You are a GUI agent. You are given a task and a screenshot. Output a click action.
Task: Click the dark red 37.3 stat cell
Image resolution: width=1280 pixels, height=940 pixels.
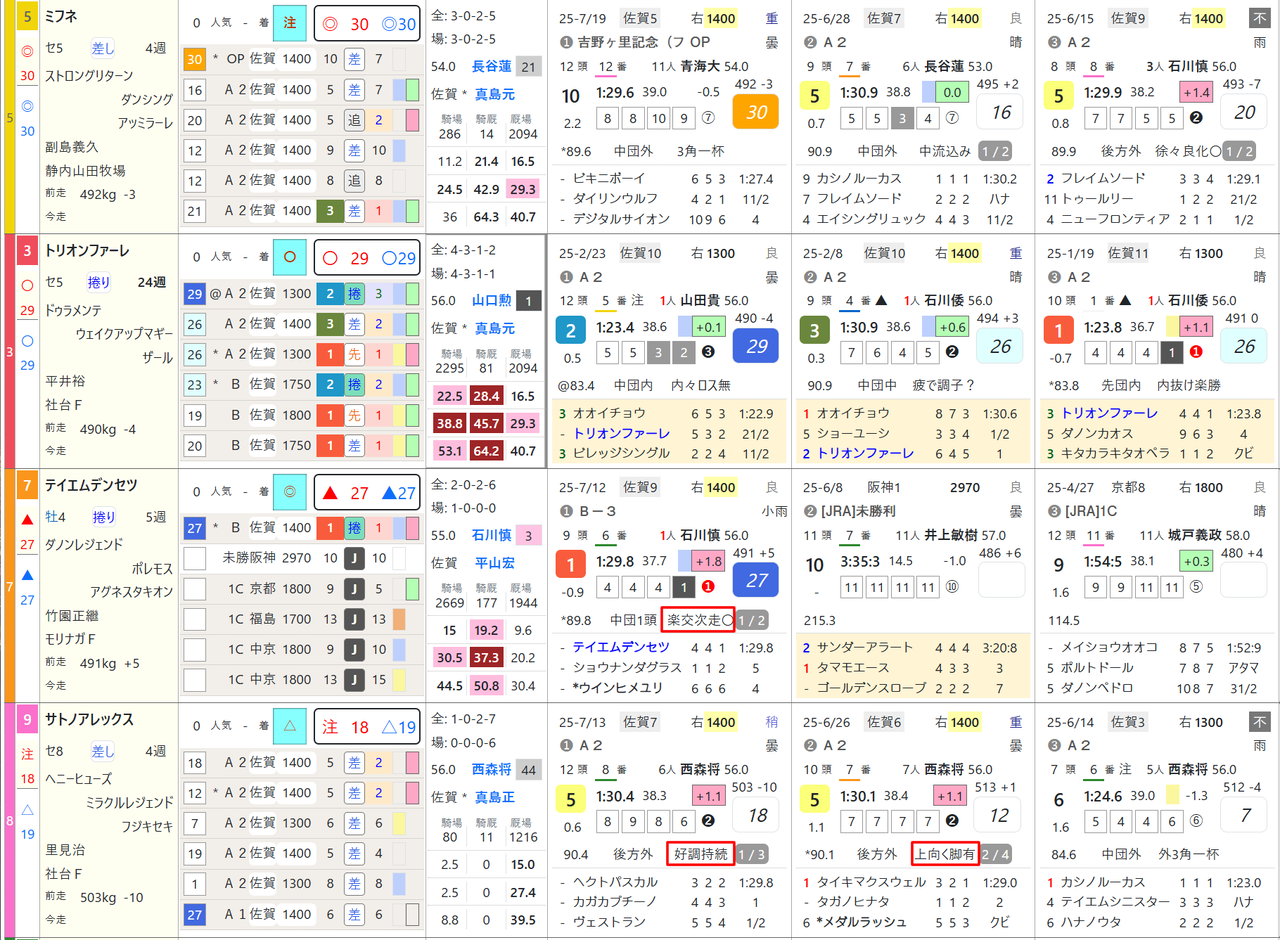pos(485,657)
